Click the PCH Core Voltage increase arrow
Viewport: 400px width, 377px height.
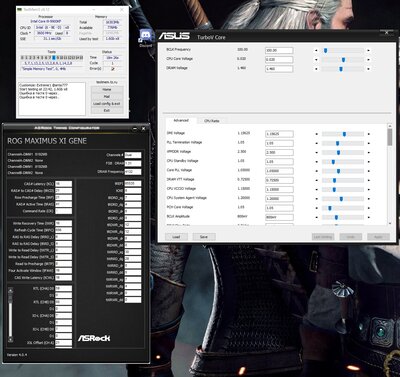(x=369, y=208)
